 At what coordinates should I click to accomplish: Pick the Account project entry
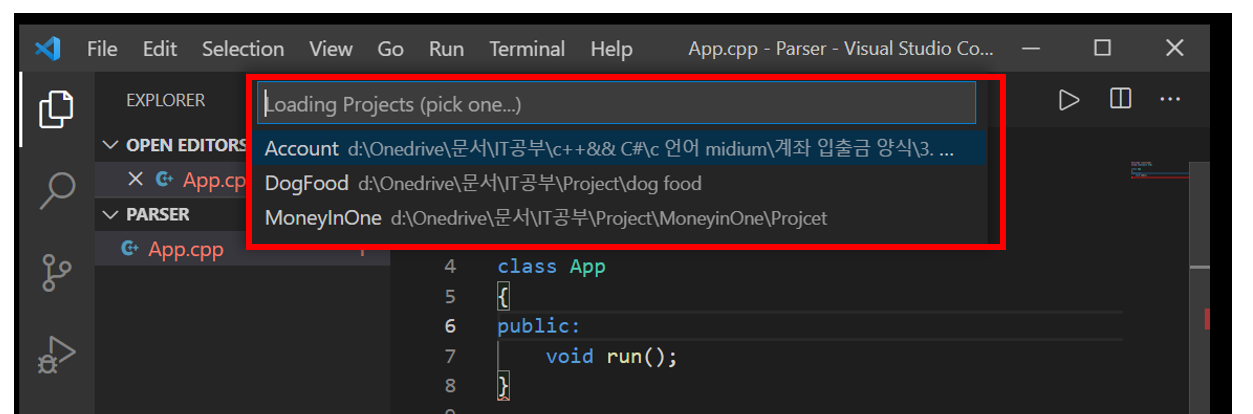pyautogui.click(x=620, y=148)
